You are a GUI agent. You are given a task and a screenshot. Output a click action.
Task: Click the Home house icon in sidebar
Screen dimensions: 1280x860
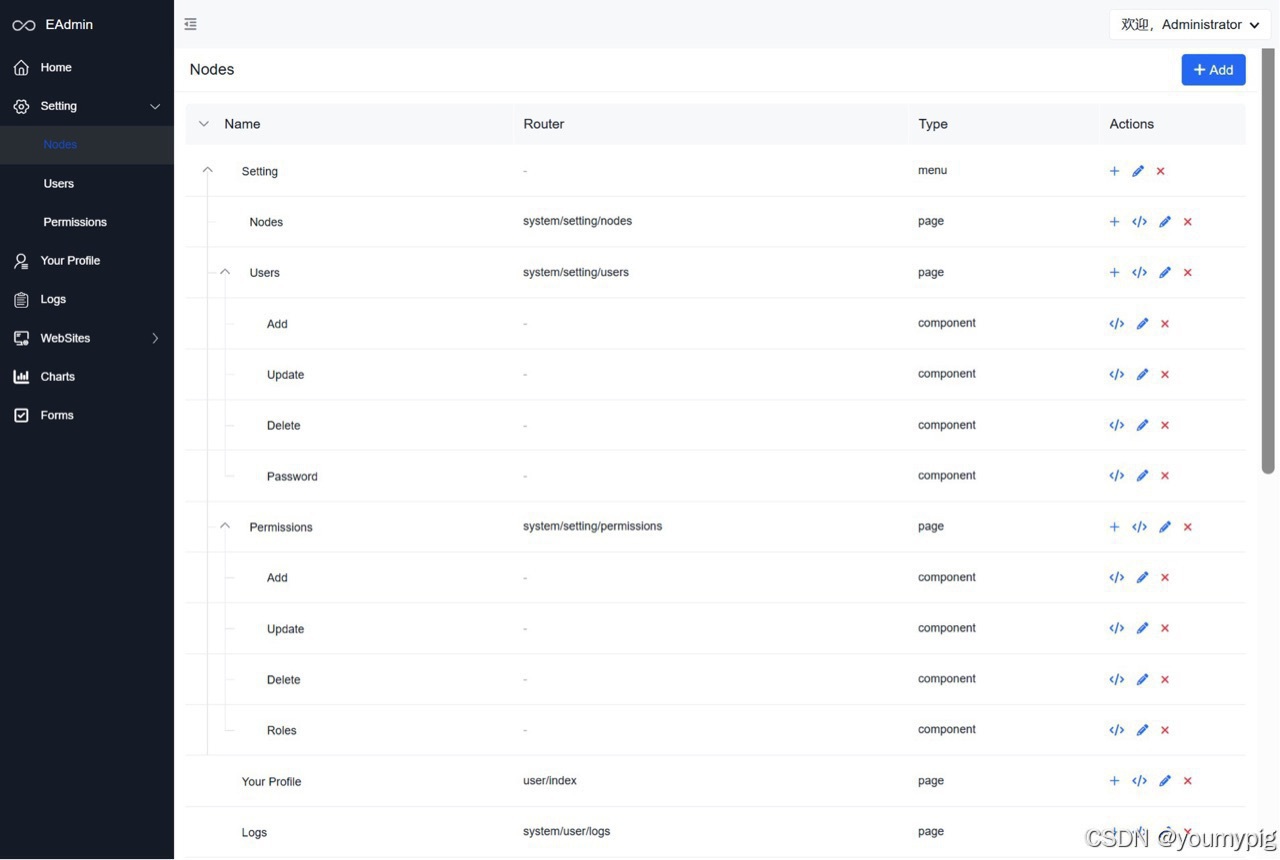(x=21, y=68)
